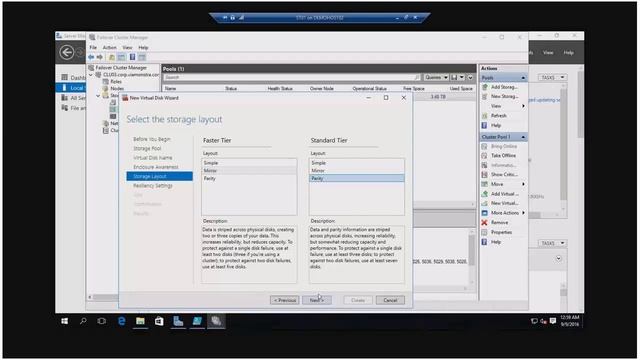Click Back arrow in Failover Cluster Manager toolbar
This screenshot has width=640, height=360.
(91, 57)
